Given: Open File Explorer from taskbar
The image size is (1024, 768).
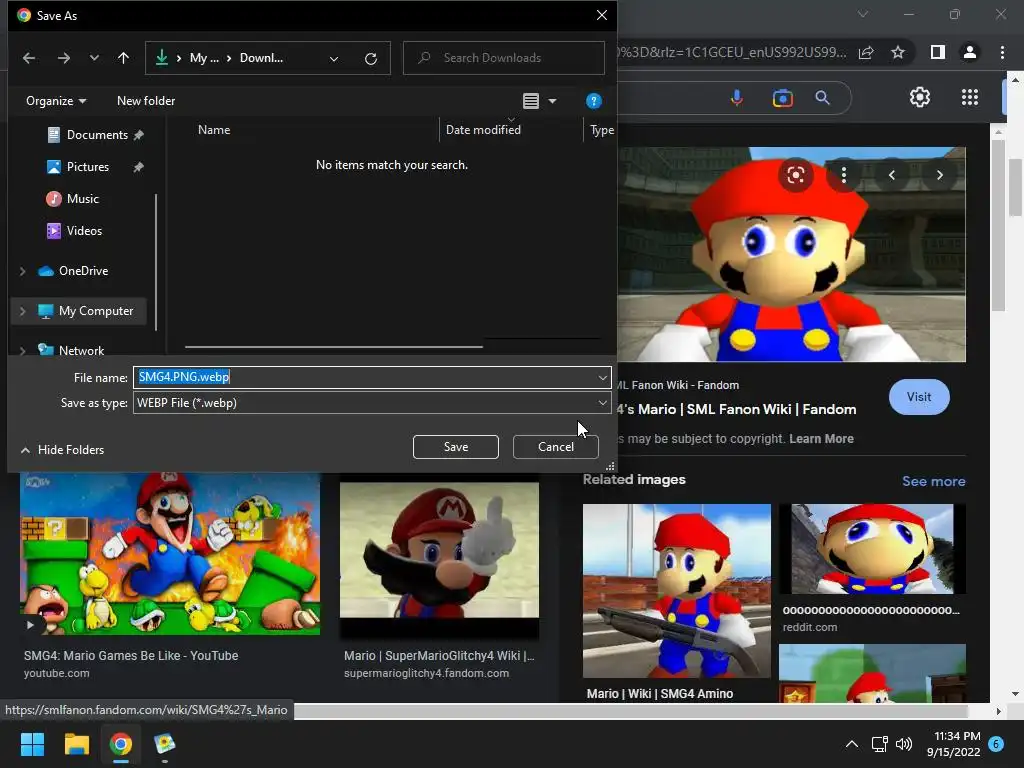Looking at the screenshot, I should pyautogui.click(x=76, y=744).
